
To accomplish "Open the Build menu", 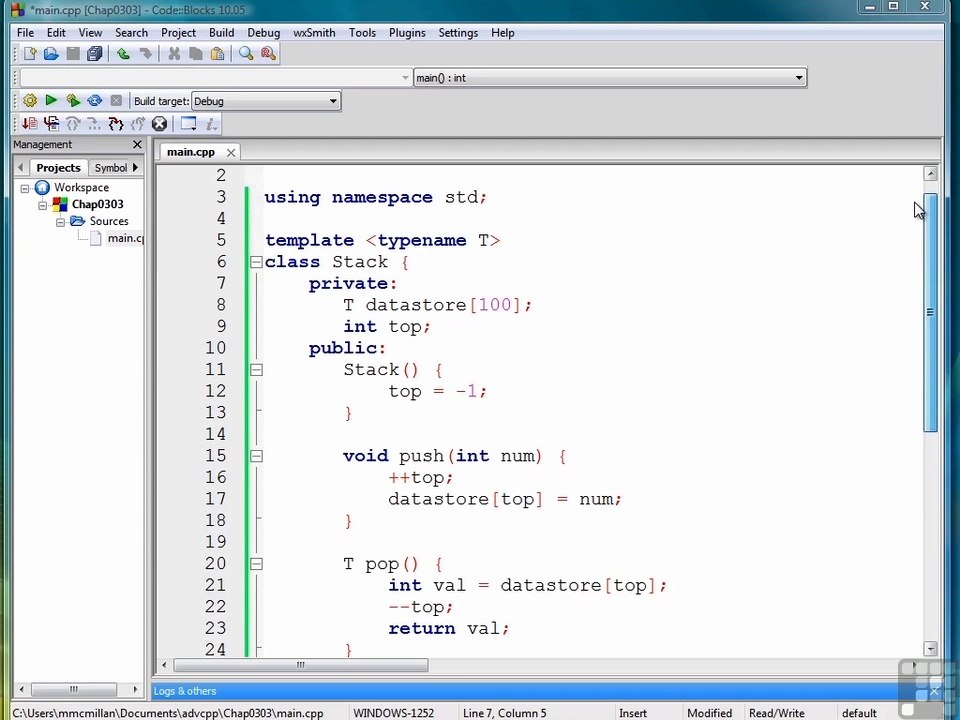I will [x=221, y=32].
